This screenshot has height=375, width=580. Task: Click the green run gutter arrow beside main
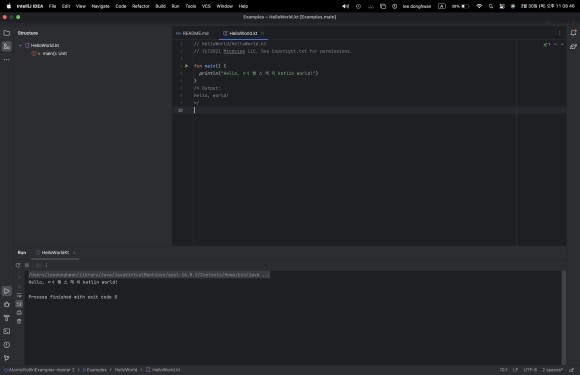click(186, 66)
